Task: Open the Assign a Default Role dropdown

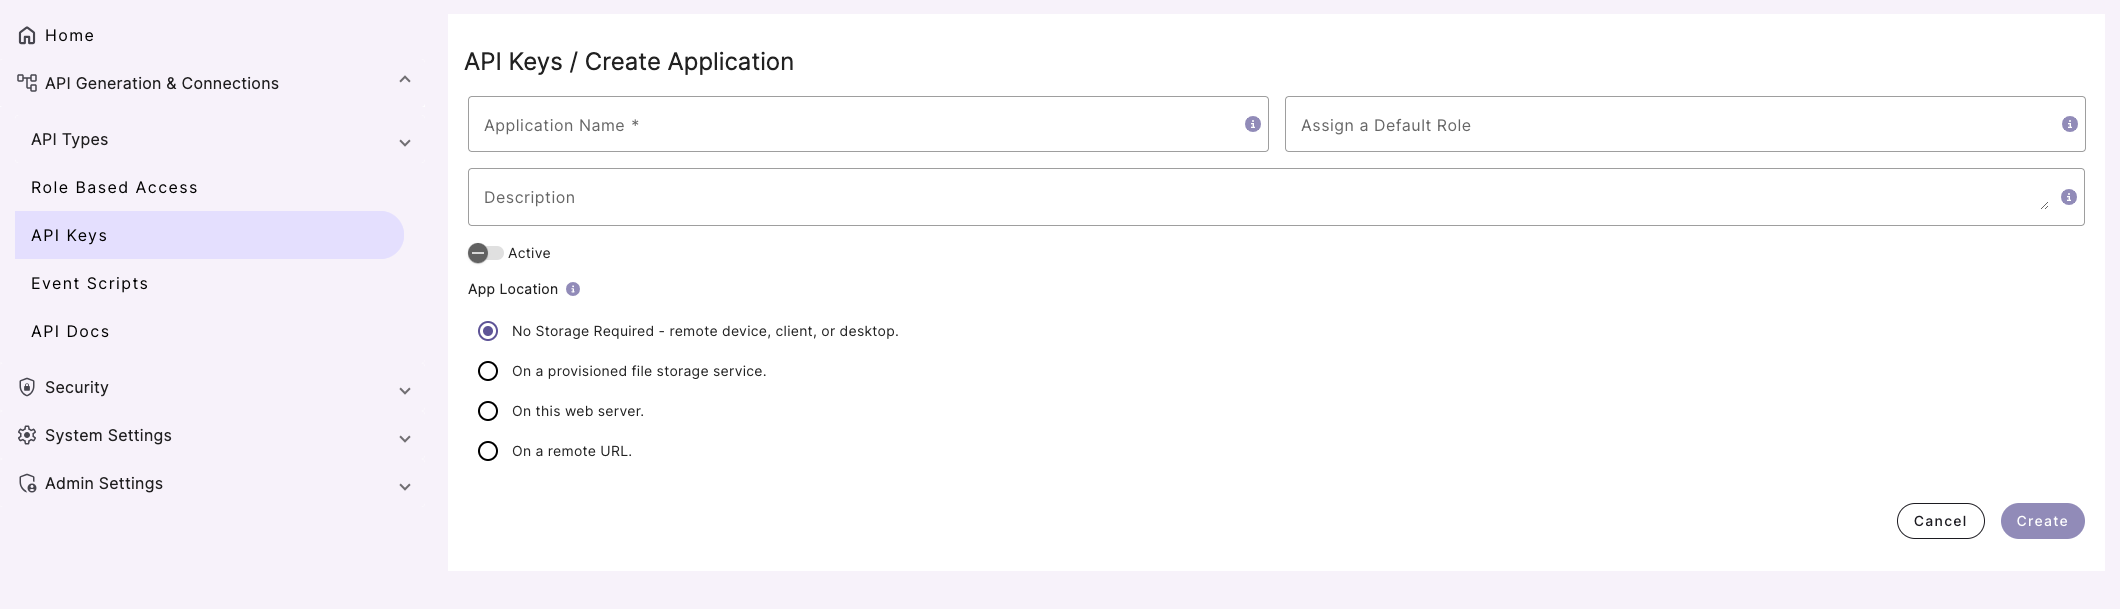Action: (x=1670, y=125)
